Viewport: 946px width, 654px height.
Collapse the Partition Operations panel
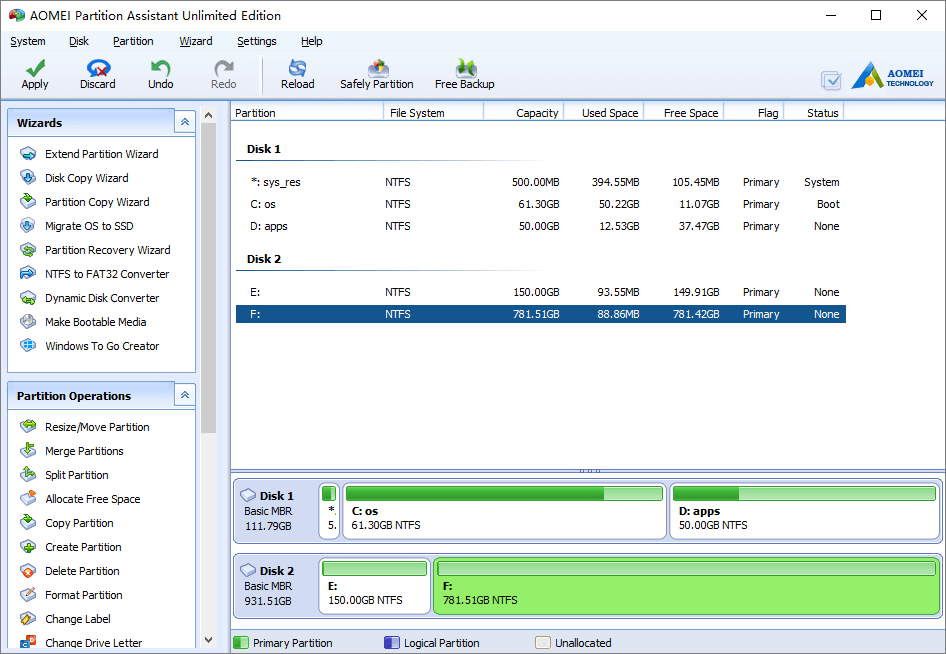click(x=185, y=395)
